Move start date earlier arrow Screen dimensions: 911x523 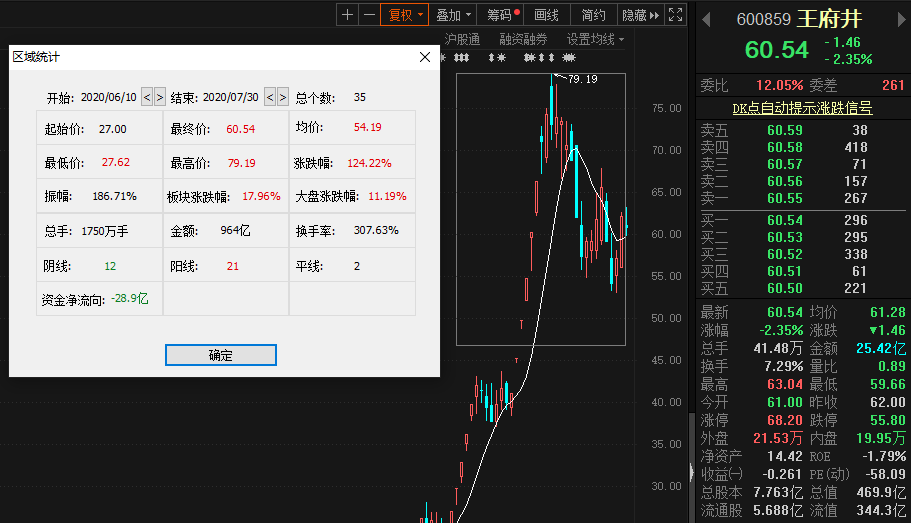(x=147, y=97)
